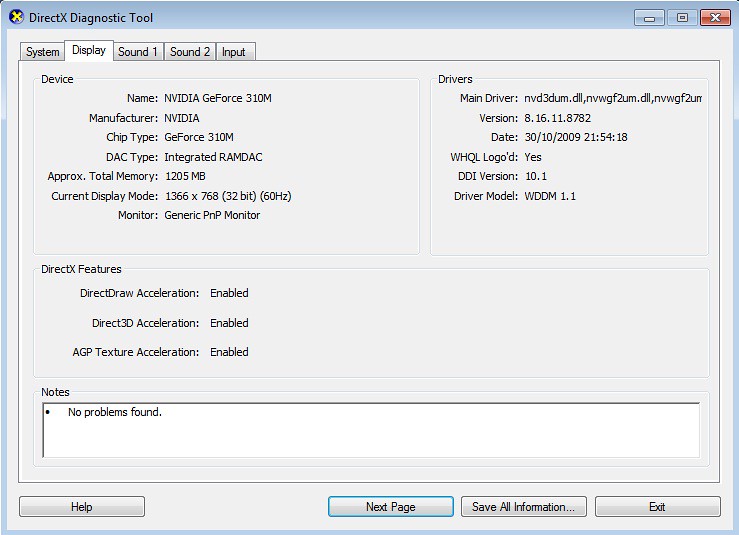This screenshot has width=739, height=535.
Task: Click the device name 'NVIDIA GeForce 310M'
Action: tap(218, 98)
